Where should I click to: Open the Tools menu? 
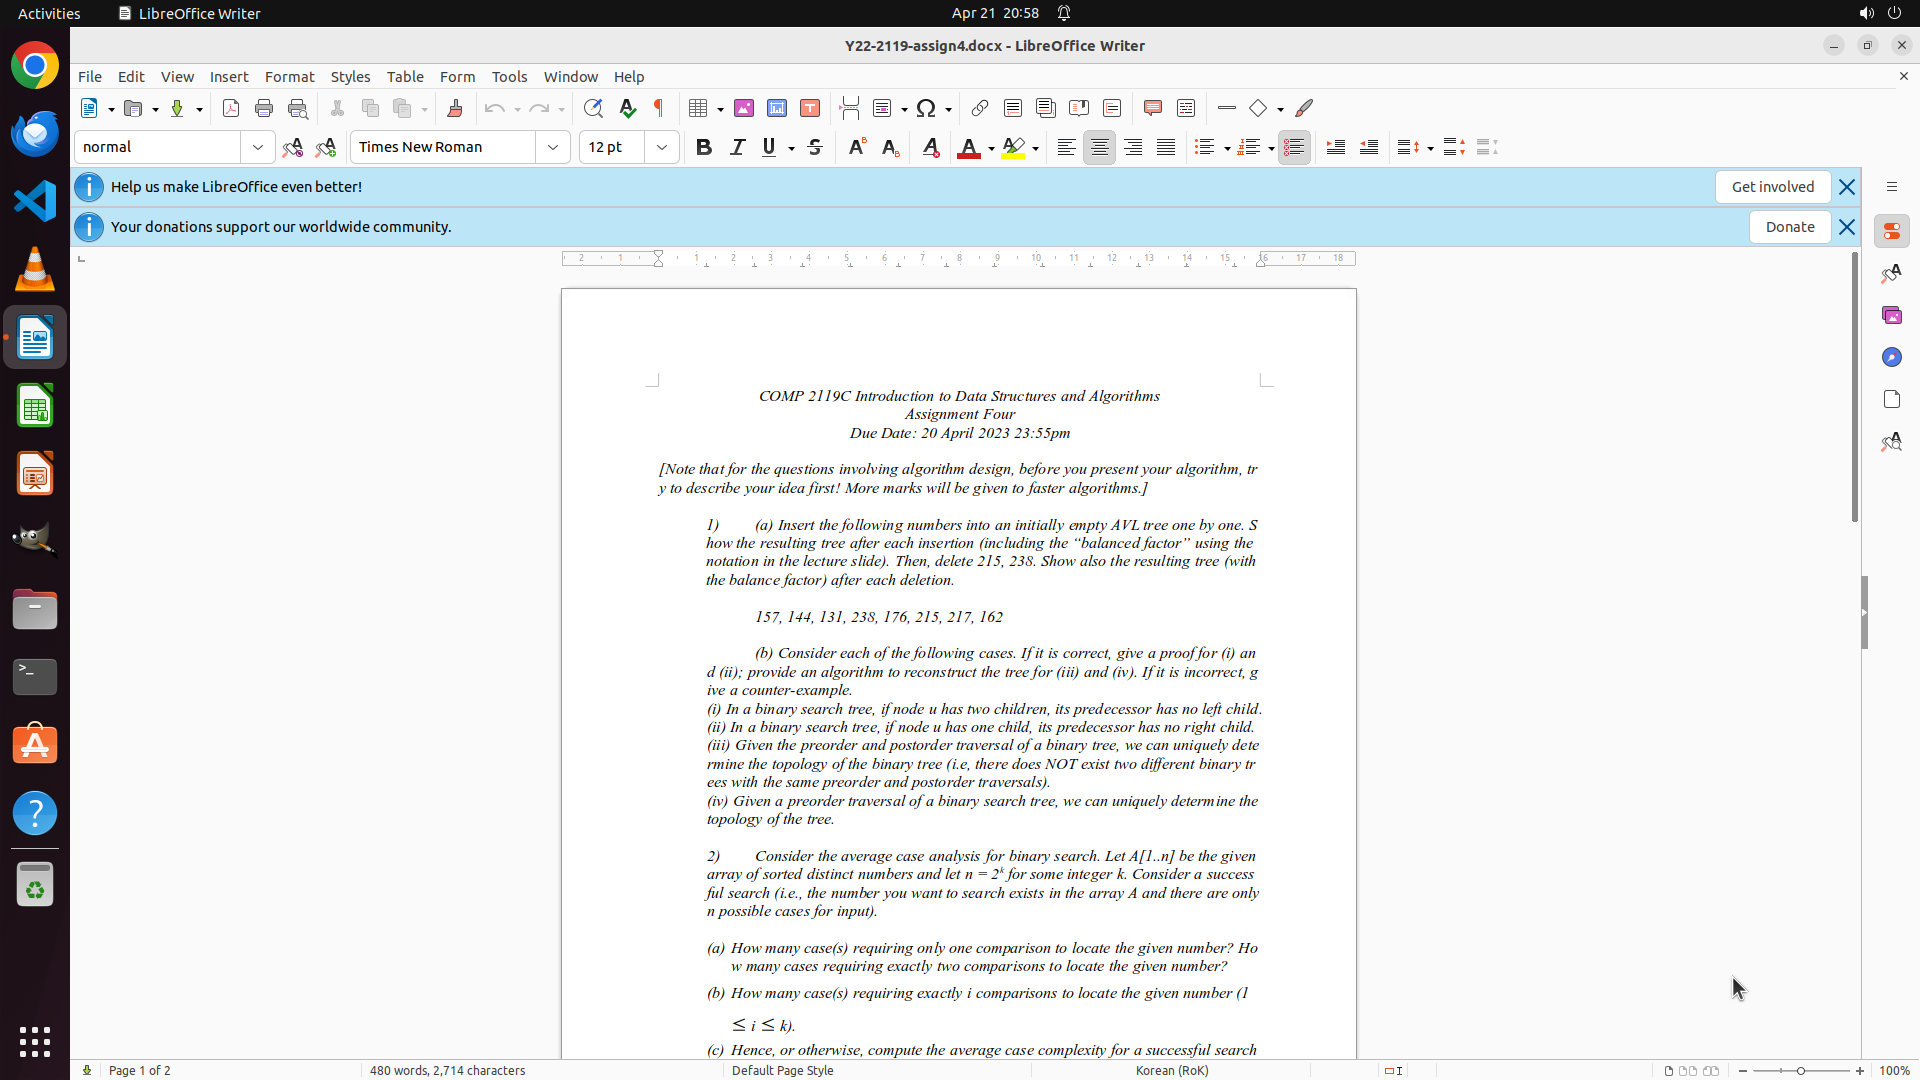click(509, 77)
